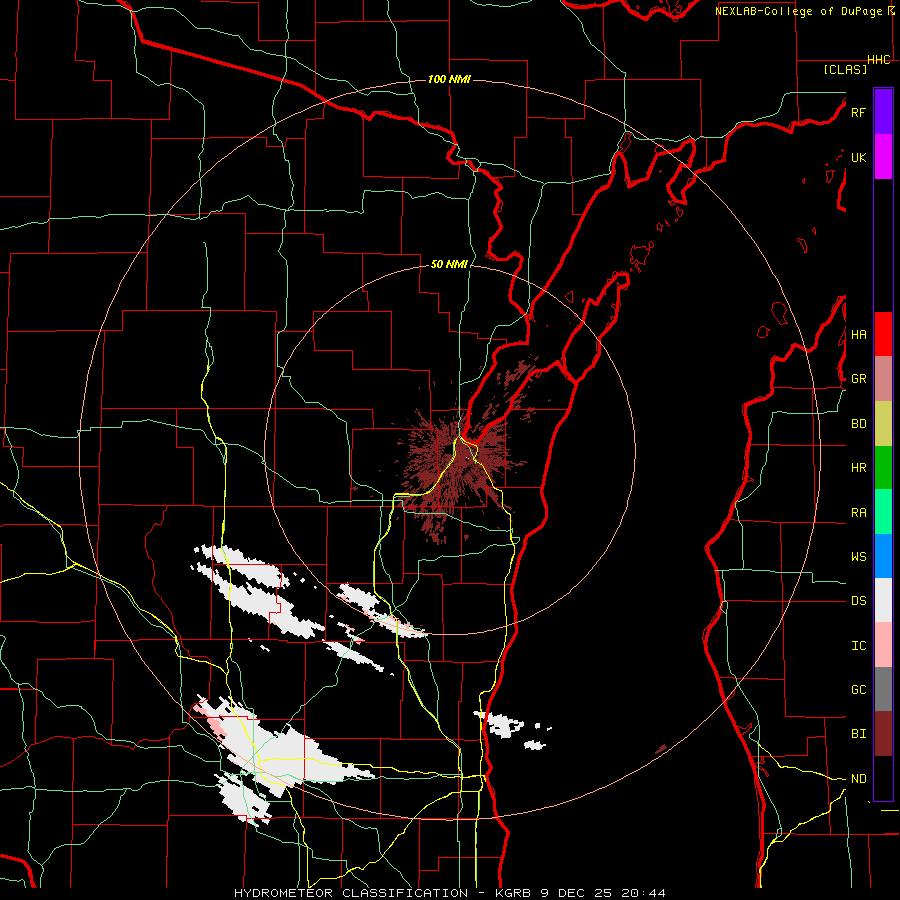Image resolution: width=900 pixels, height=900 pixels.
Task: Click the 50 NMI range ring label
Action: (449, 264)
